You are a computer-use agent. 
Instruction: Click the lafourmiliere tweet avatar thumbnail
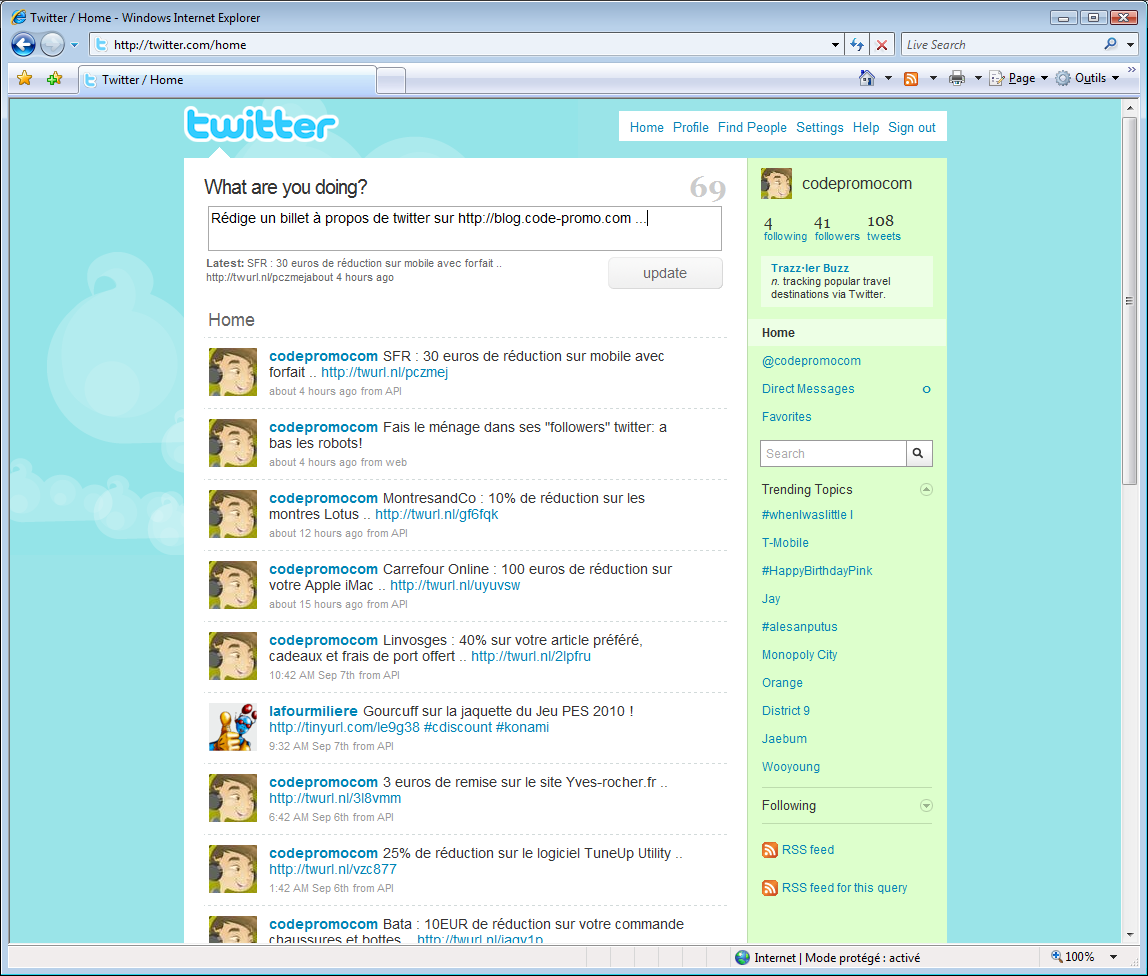click(x=233, y=727)
